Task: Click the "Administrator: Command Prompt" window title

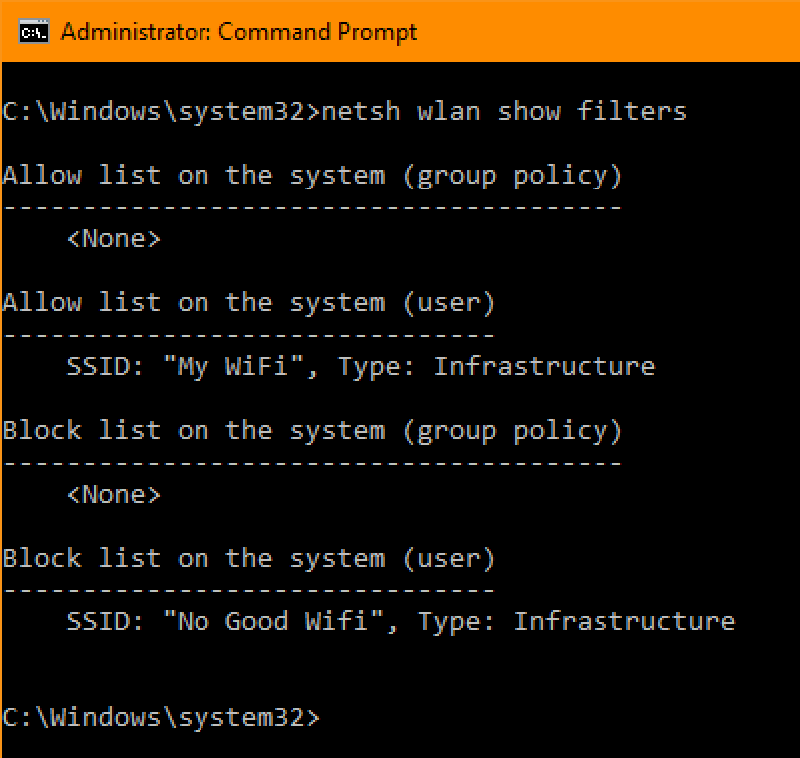Action: (x=239, y=32)
